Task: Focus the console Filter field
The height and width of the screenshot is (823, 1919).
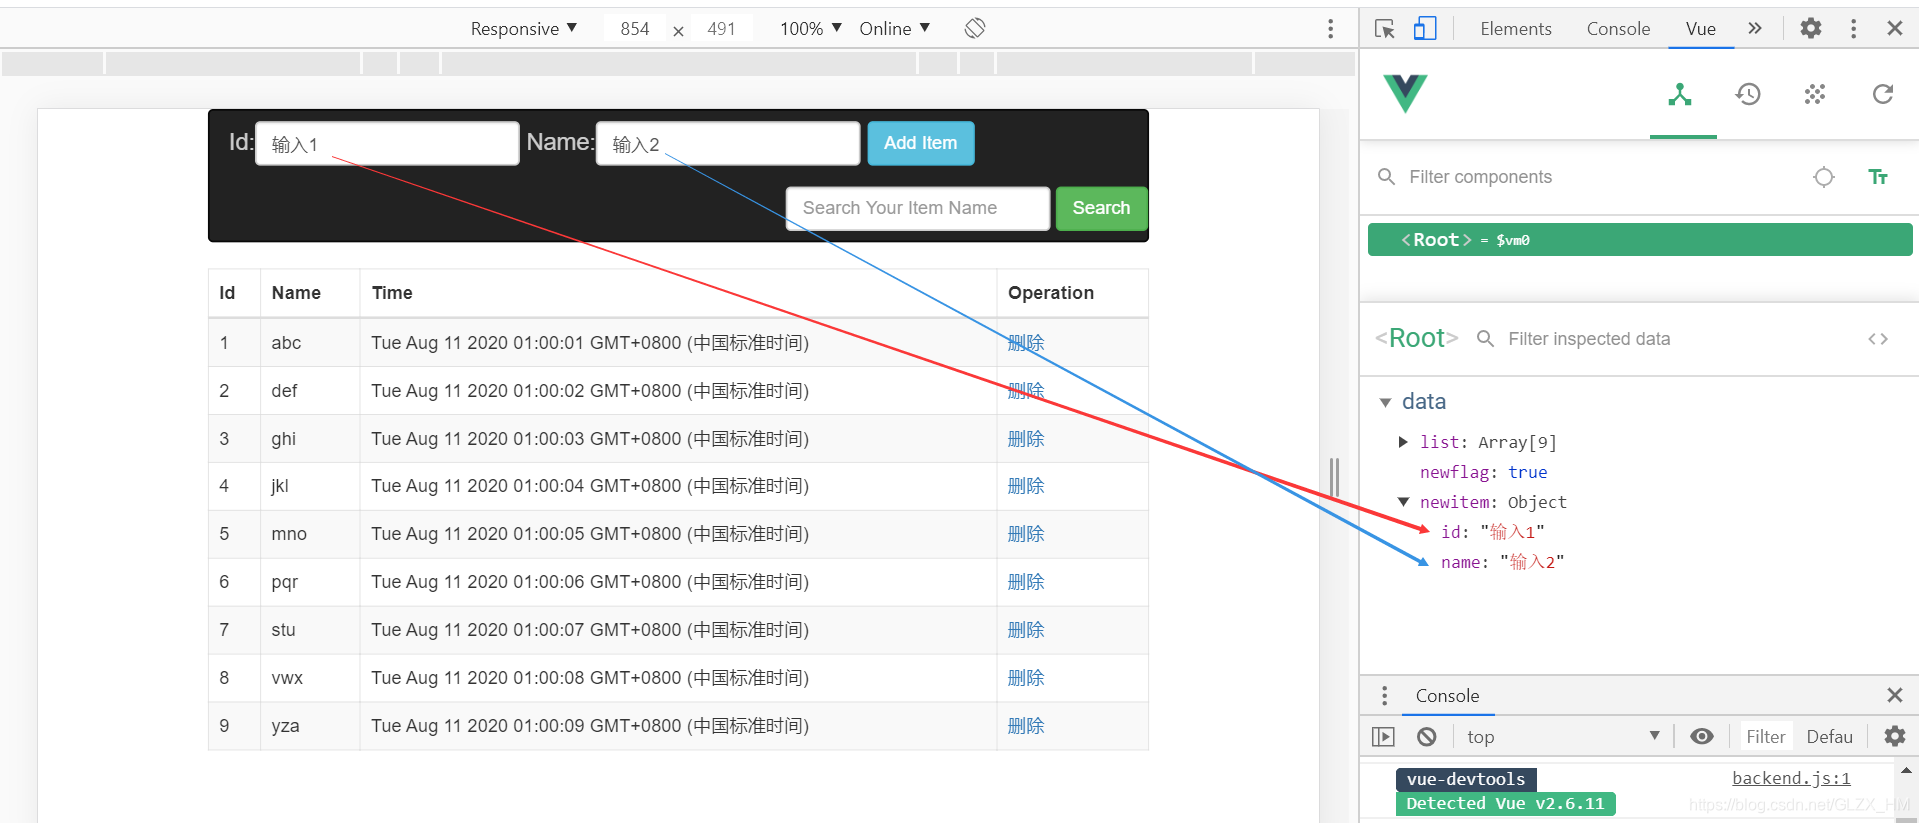Action: 1766,737
